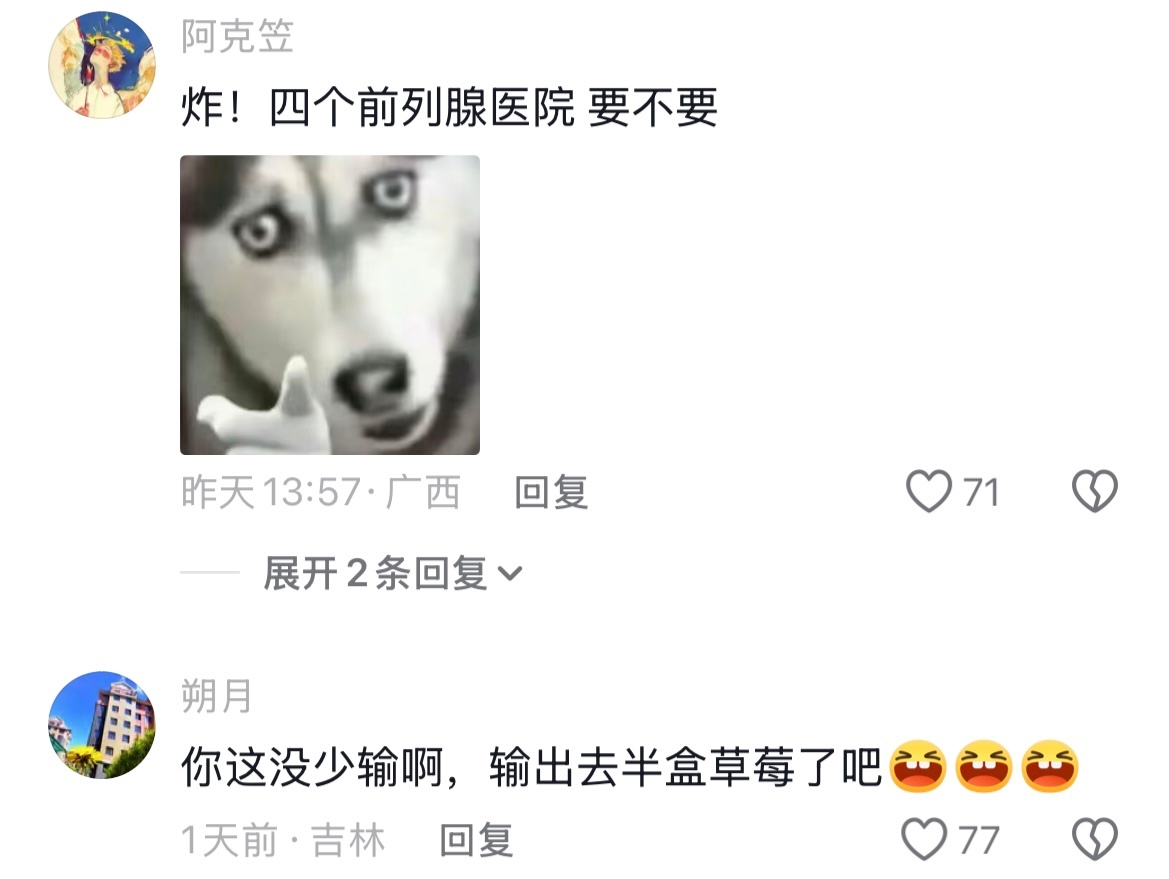1169x879 pixels.
Task: Select comment text 你这没少输啊
Action: (x=312, y=767)
